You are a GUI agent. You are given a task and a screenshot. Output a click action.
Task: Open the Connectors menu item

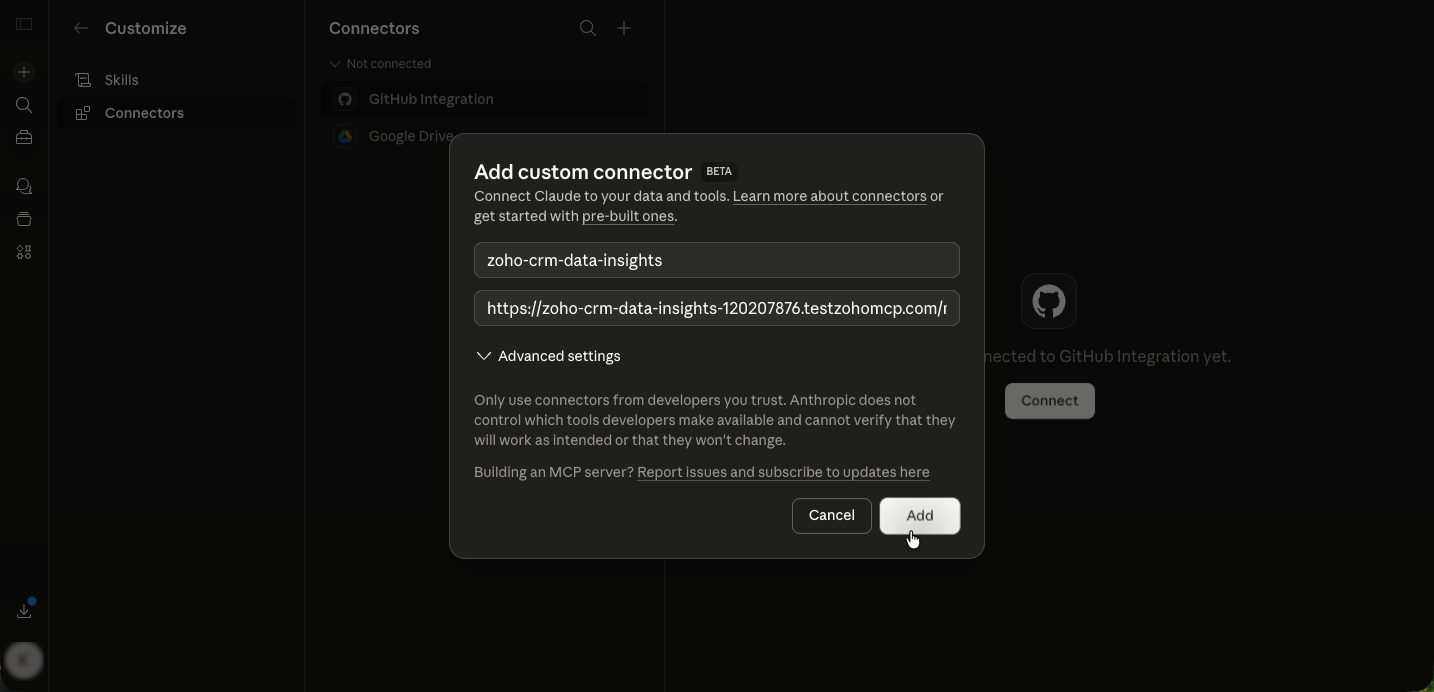177,113
